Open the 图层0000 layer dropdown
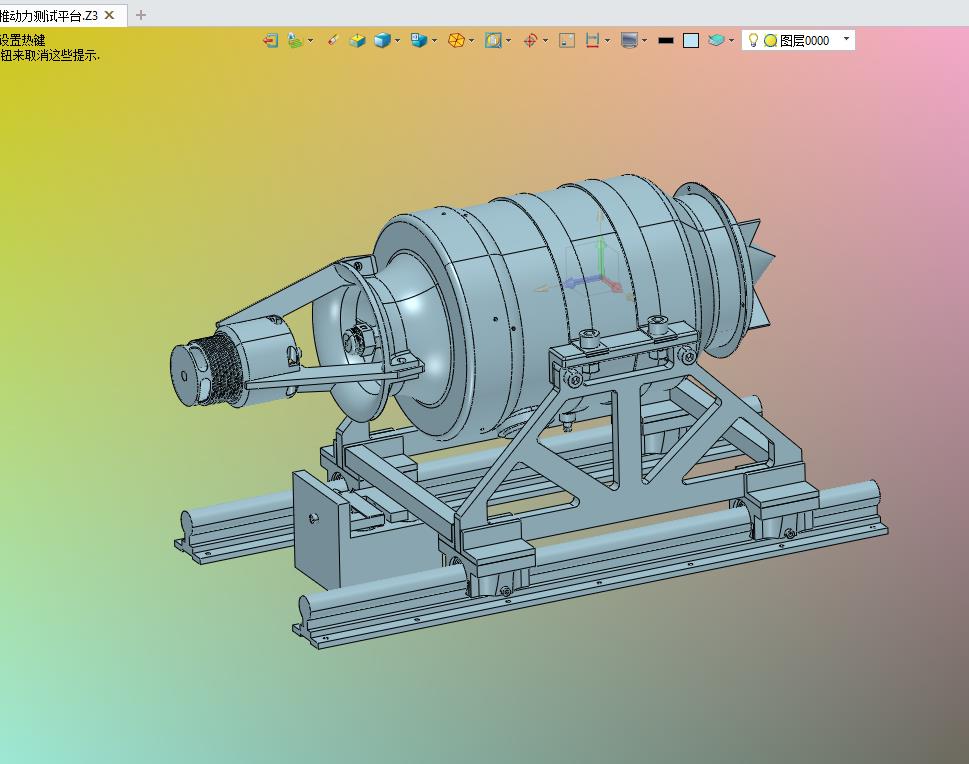Screen dimensions: 969x764 (847, 40)
